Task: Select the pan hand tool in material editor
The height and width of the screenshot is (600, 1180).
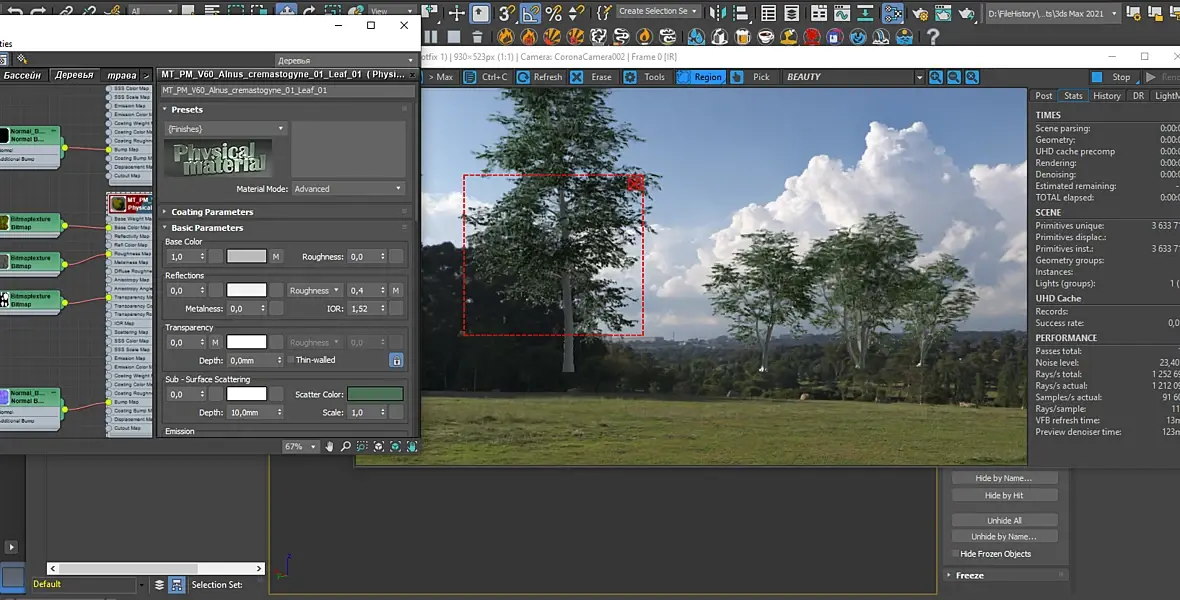Action: (x=329, y=447)
